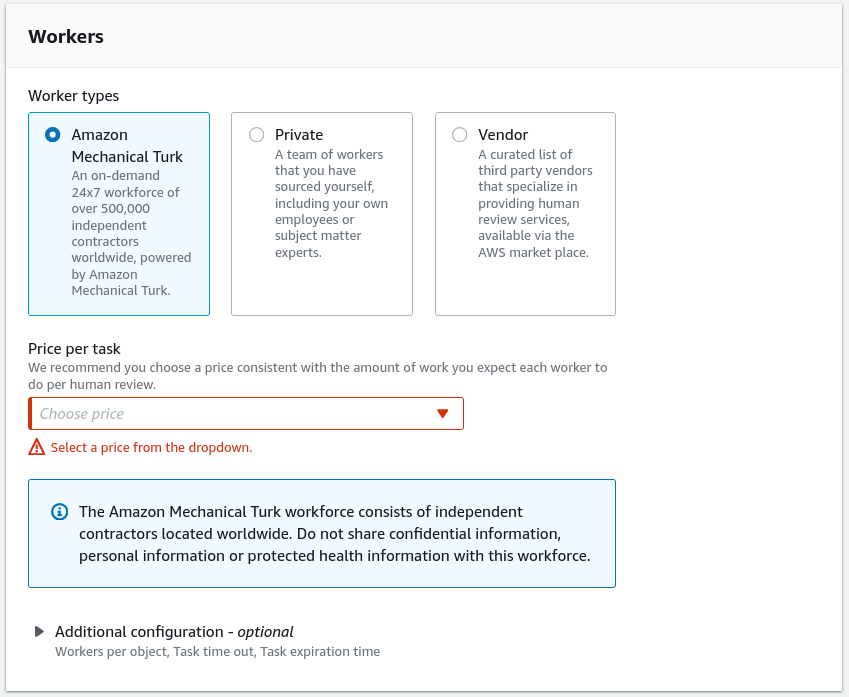Click the Price per task recommendation description

(318, 376)
